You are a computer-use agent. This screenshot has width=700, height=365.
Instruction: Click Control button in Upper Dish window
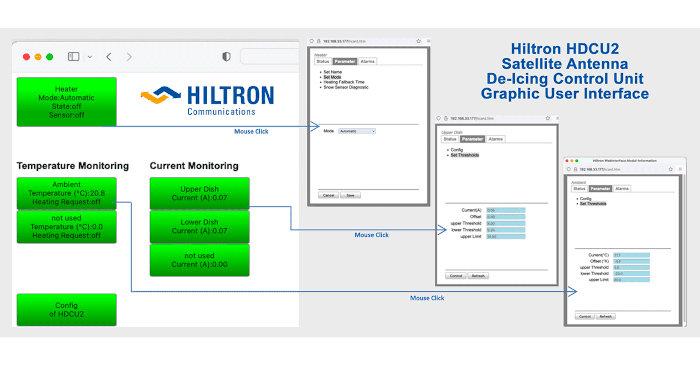click(456, 276)
